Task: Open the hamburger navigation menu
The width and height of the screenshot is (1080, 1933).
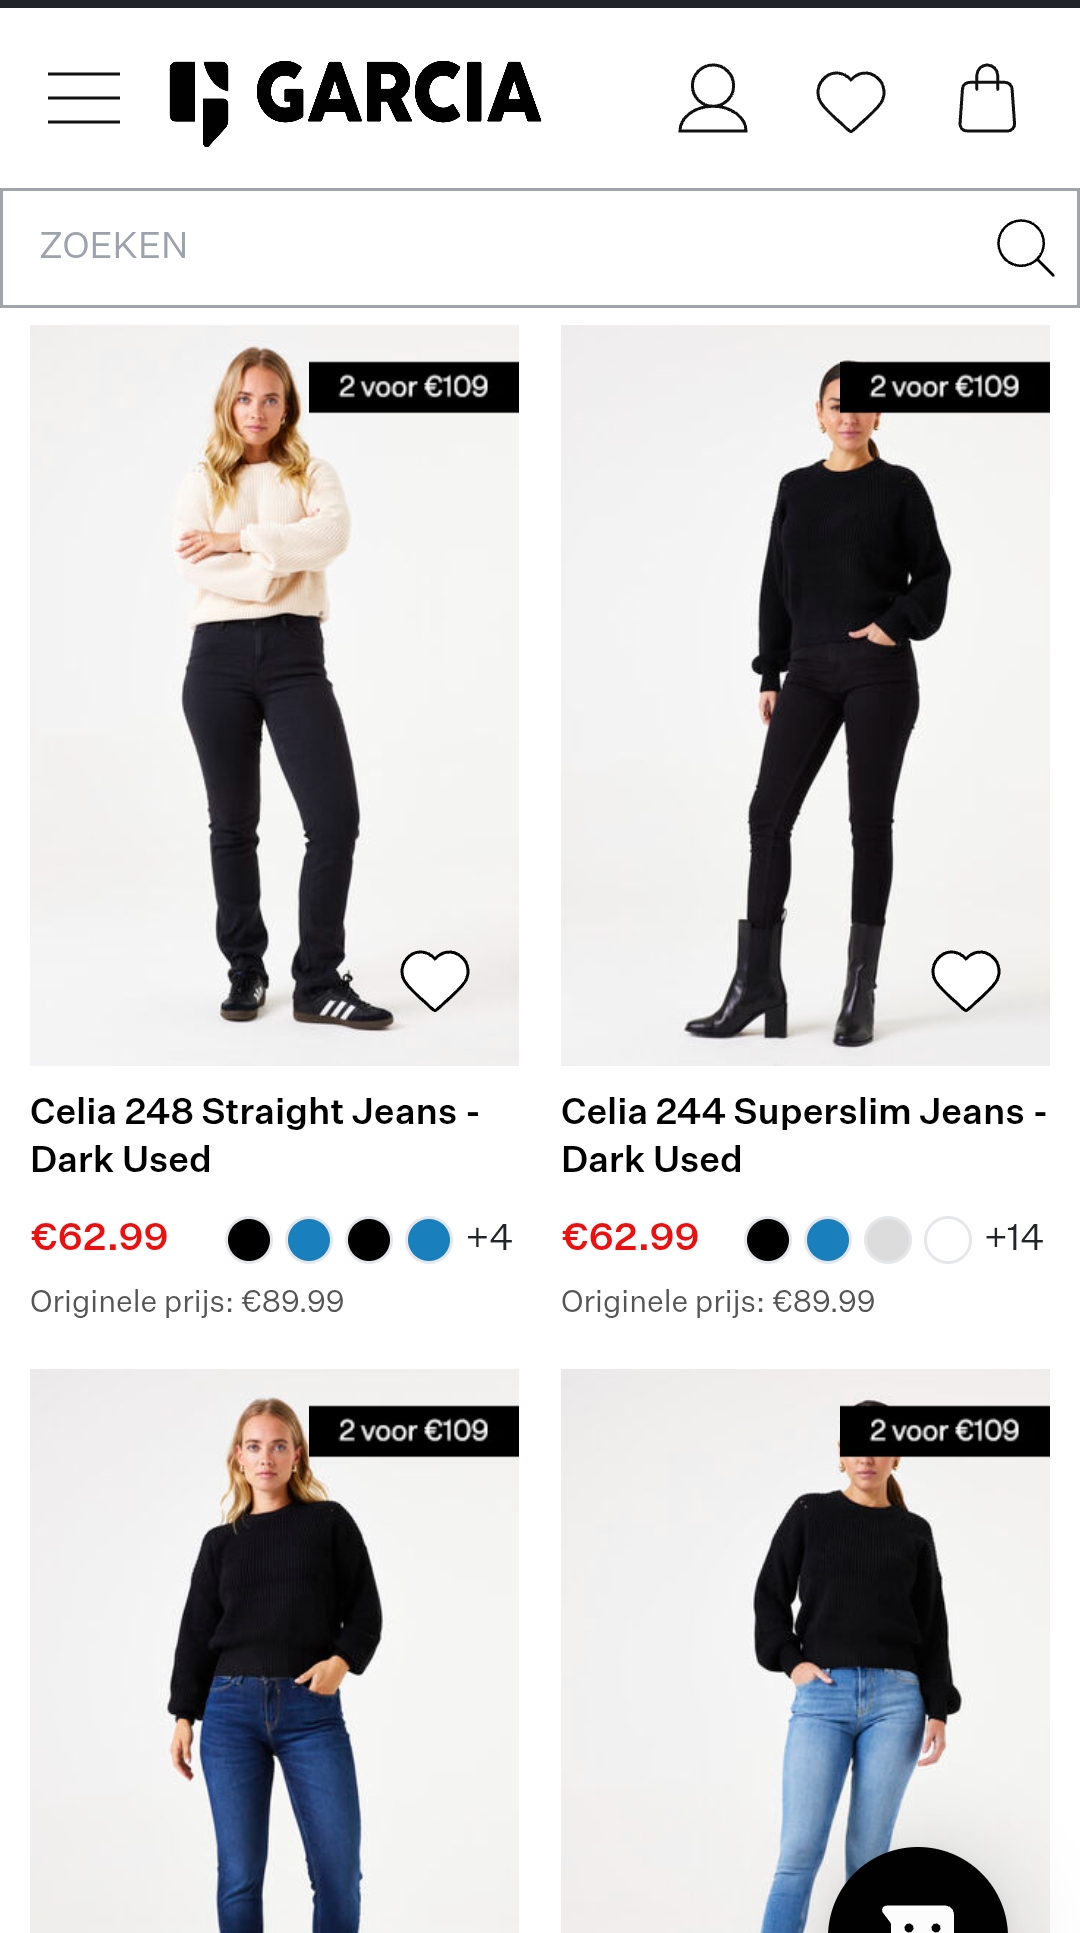Action: point(84,97)
